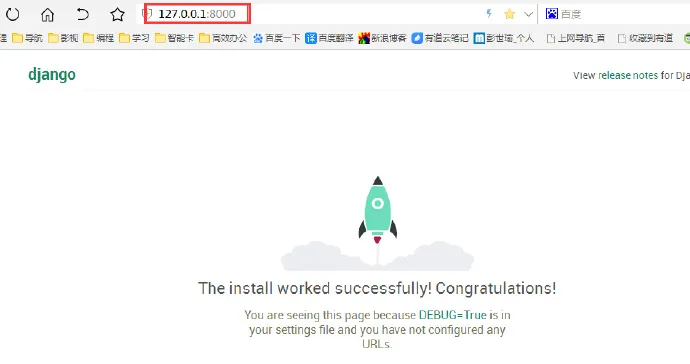Open the 百度一下 bookmark
This screenshot has width=690, height=364.
pos(276,38)
